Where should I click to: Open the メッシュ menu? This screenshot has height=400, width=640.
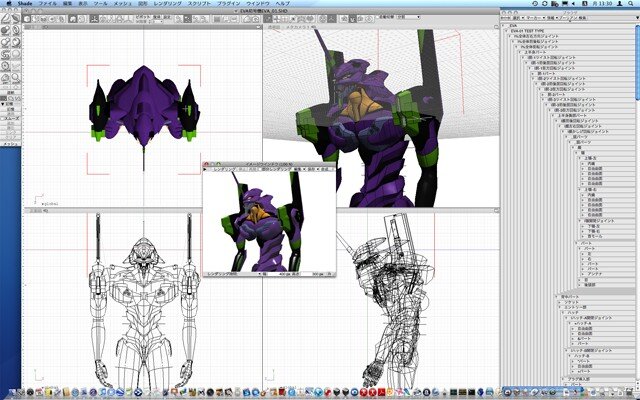pos(122,3)
